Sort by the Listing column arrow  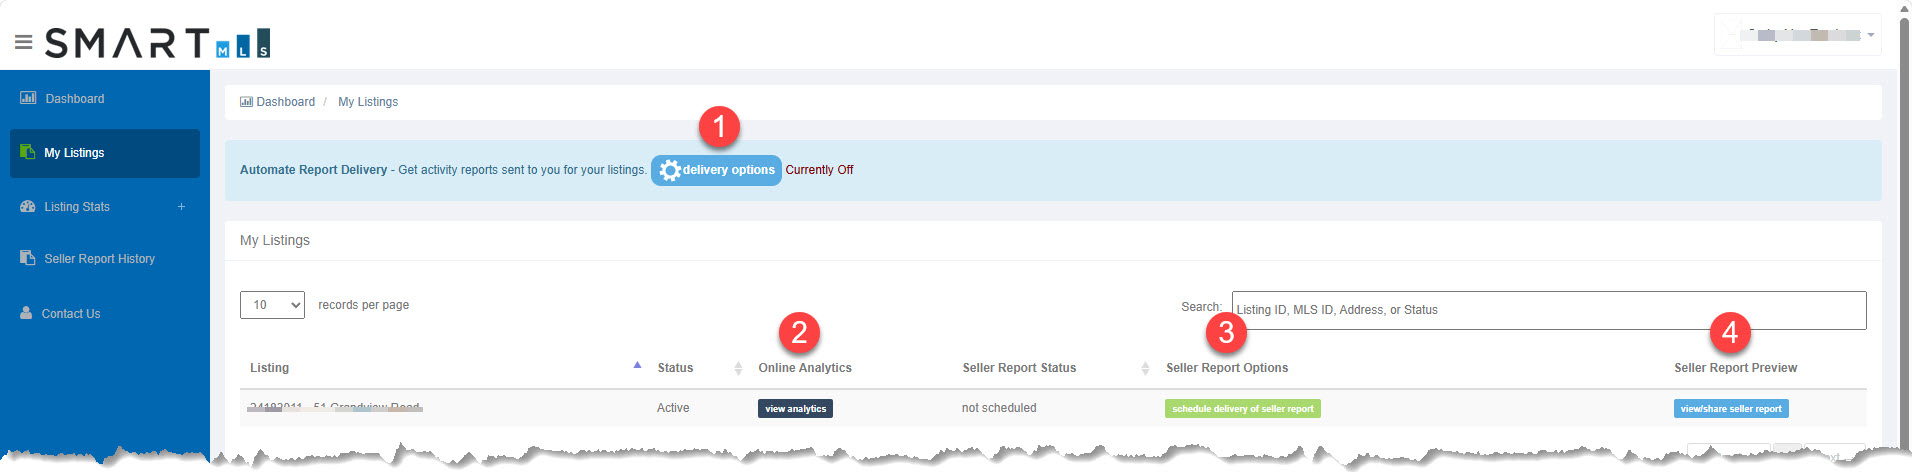pyautogui.click(x=637, y=366)
